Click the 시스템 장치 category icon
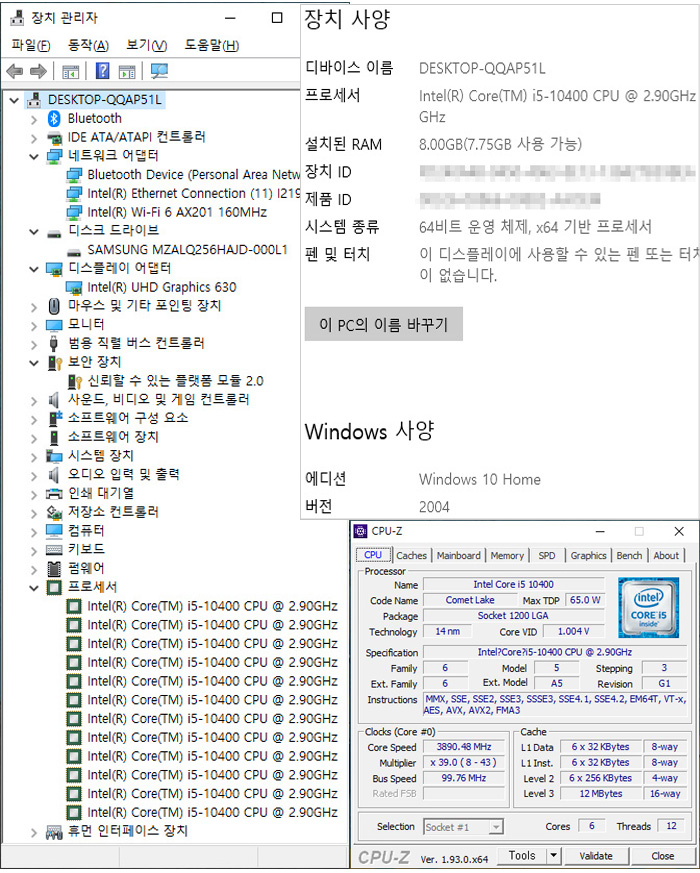Viewport: 700px width, 873px height. (x=54, y=456)
